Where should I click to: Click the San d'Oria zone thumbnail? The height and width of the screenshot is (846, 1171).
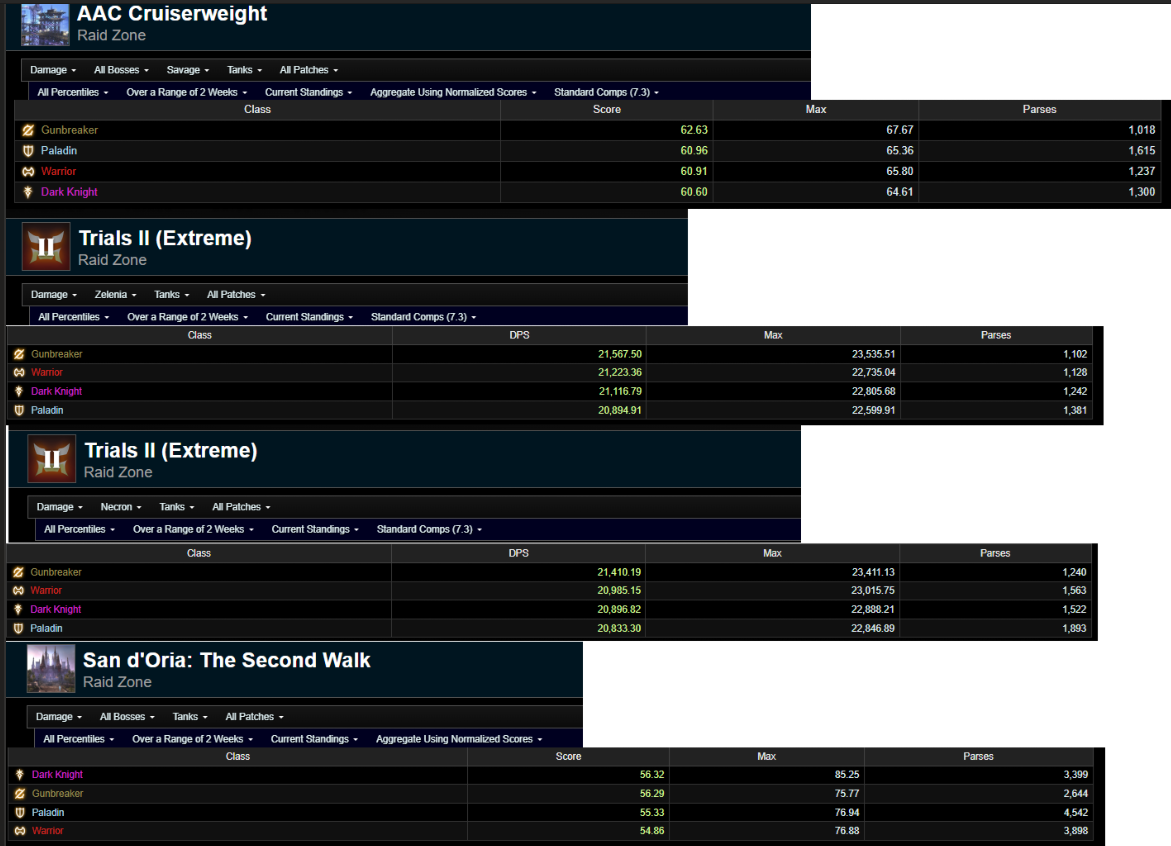click(x=51, y=669)
